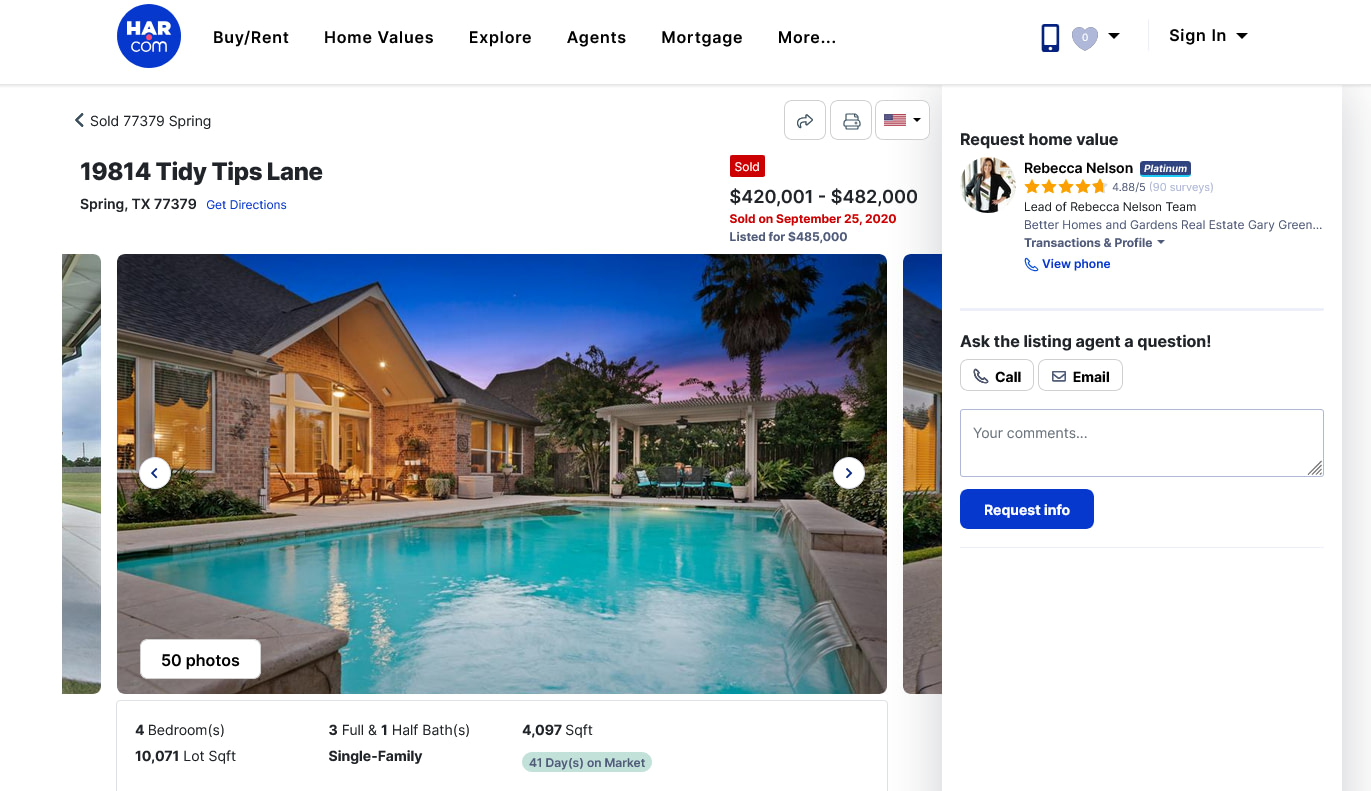Click the favorites heart icon
This screenshot has height=791, width=1371.
click(1085, 38)
